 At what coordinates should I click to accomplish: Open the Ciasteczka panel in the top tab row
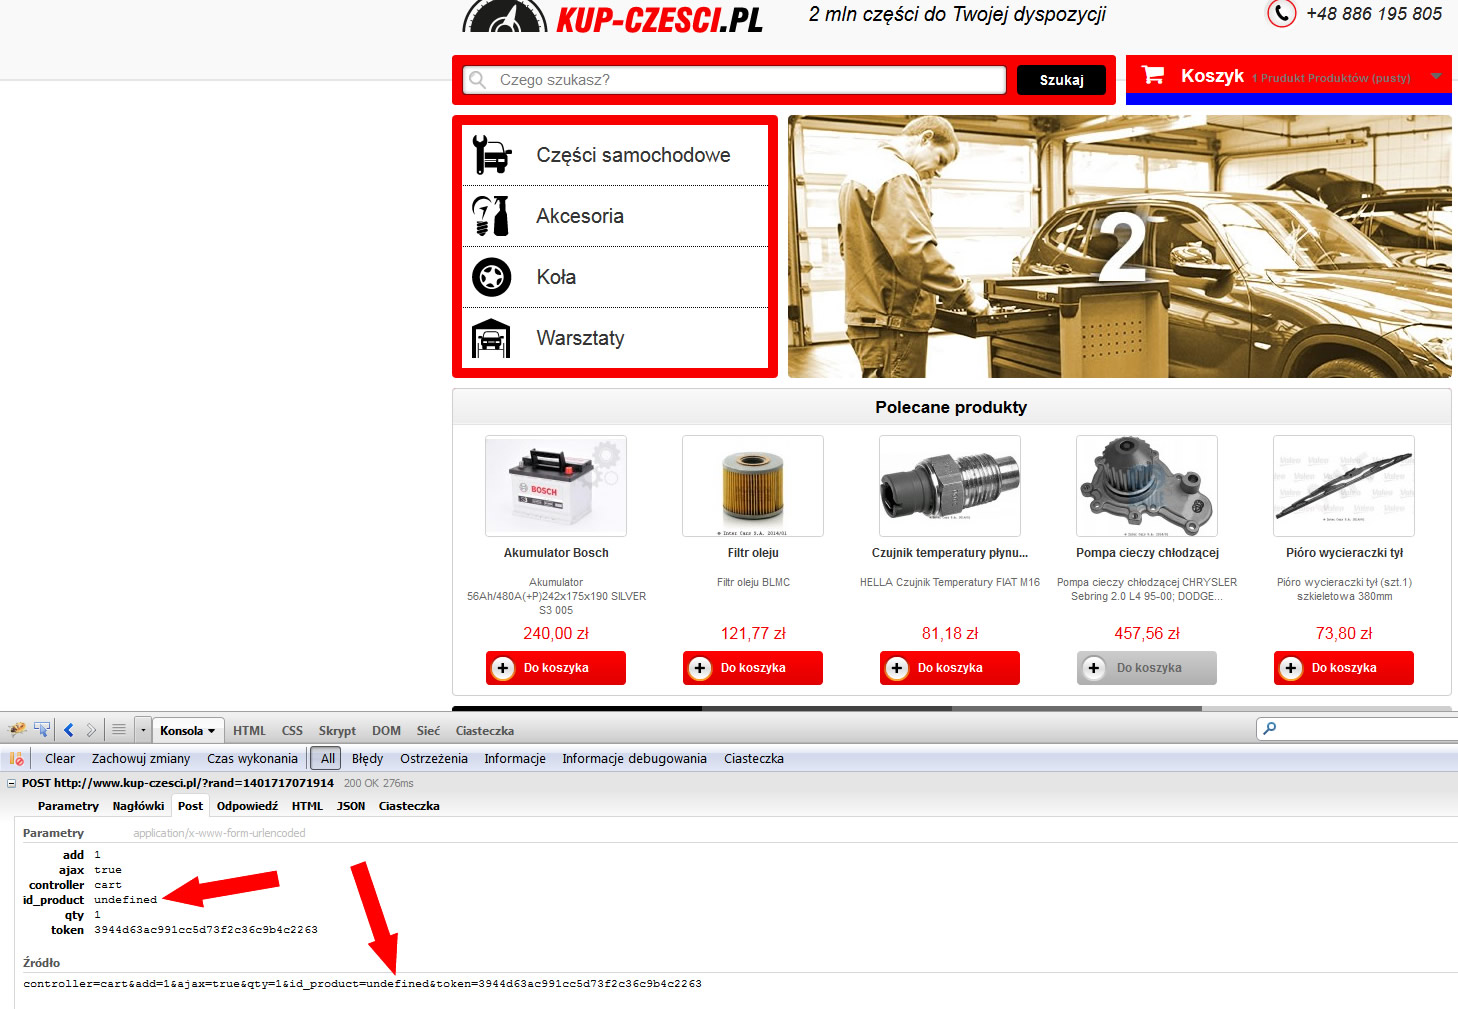click(485, 731)
